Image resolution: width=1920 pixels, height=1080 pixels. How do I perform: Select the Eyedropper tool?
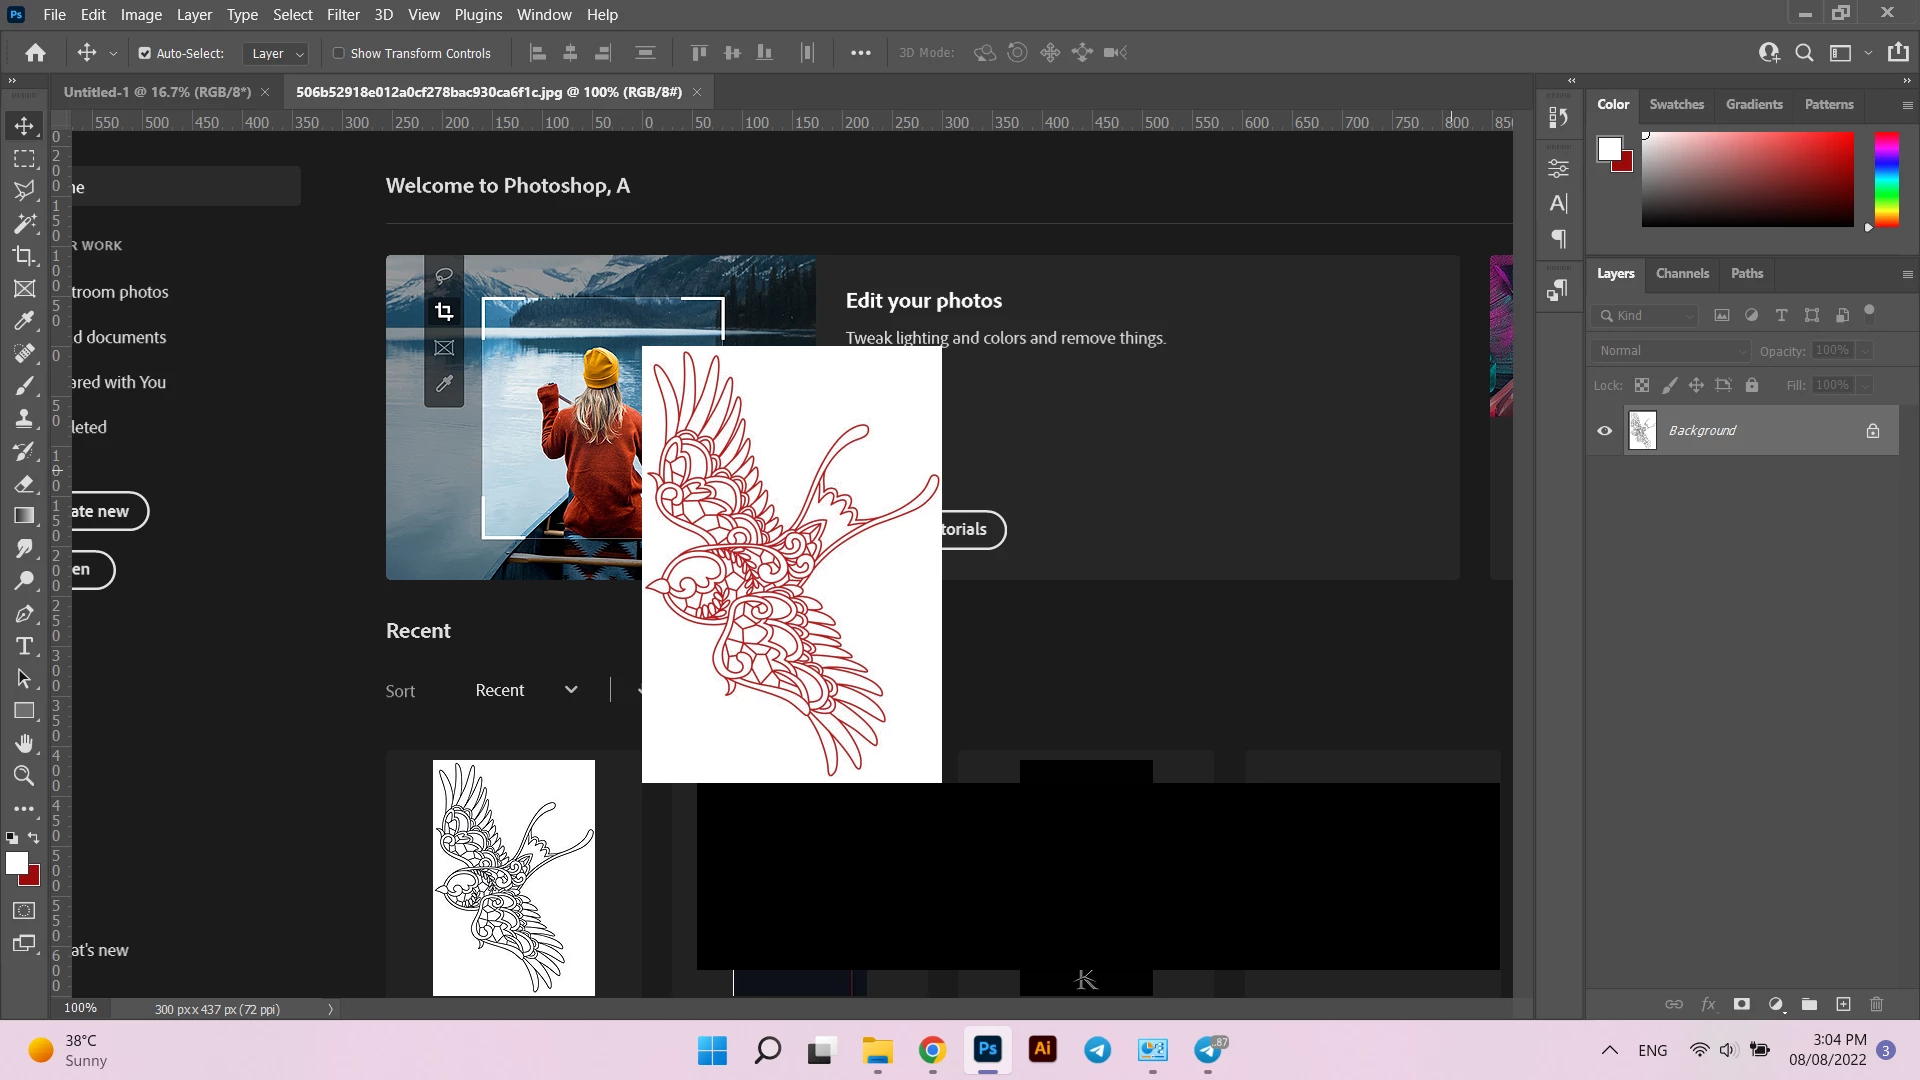point(24,321)
